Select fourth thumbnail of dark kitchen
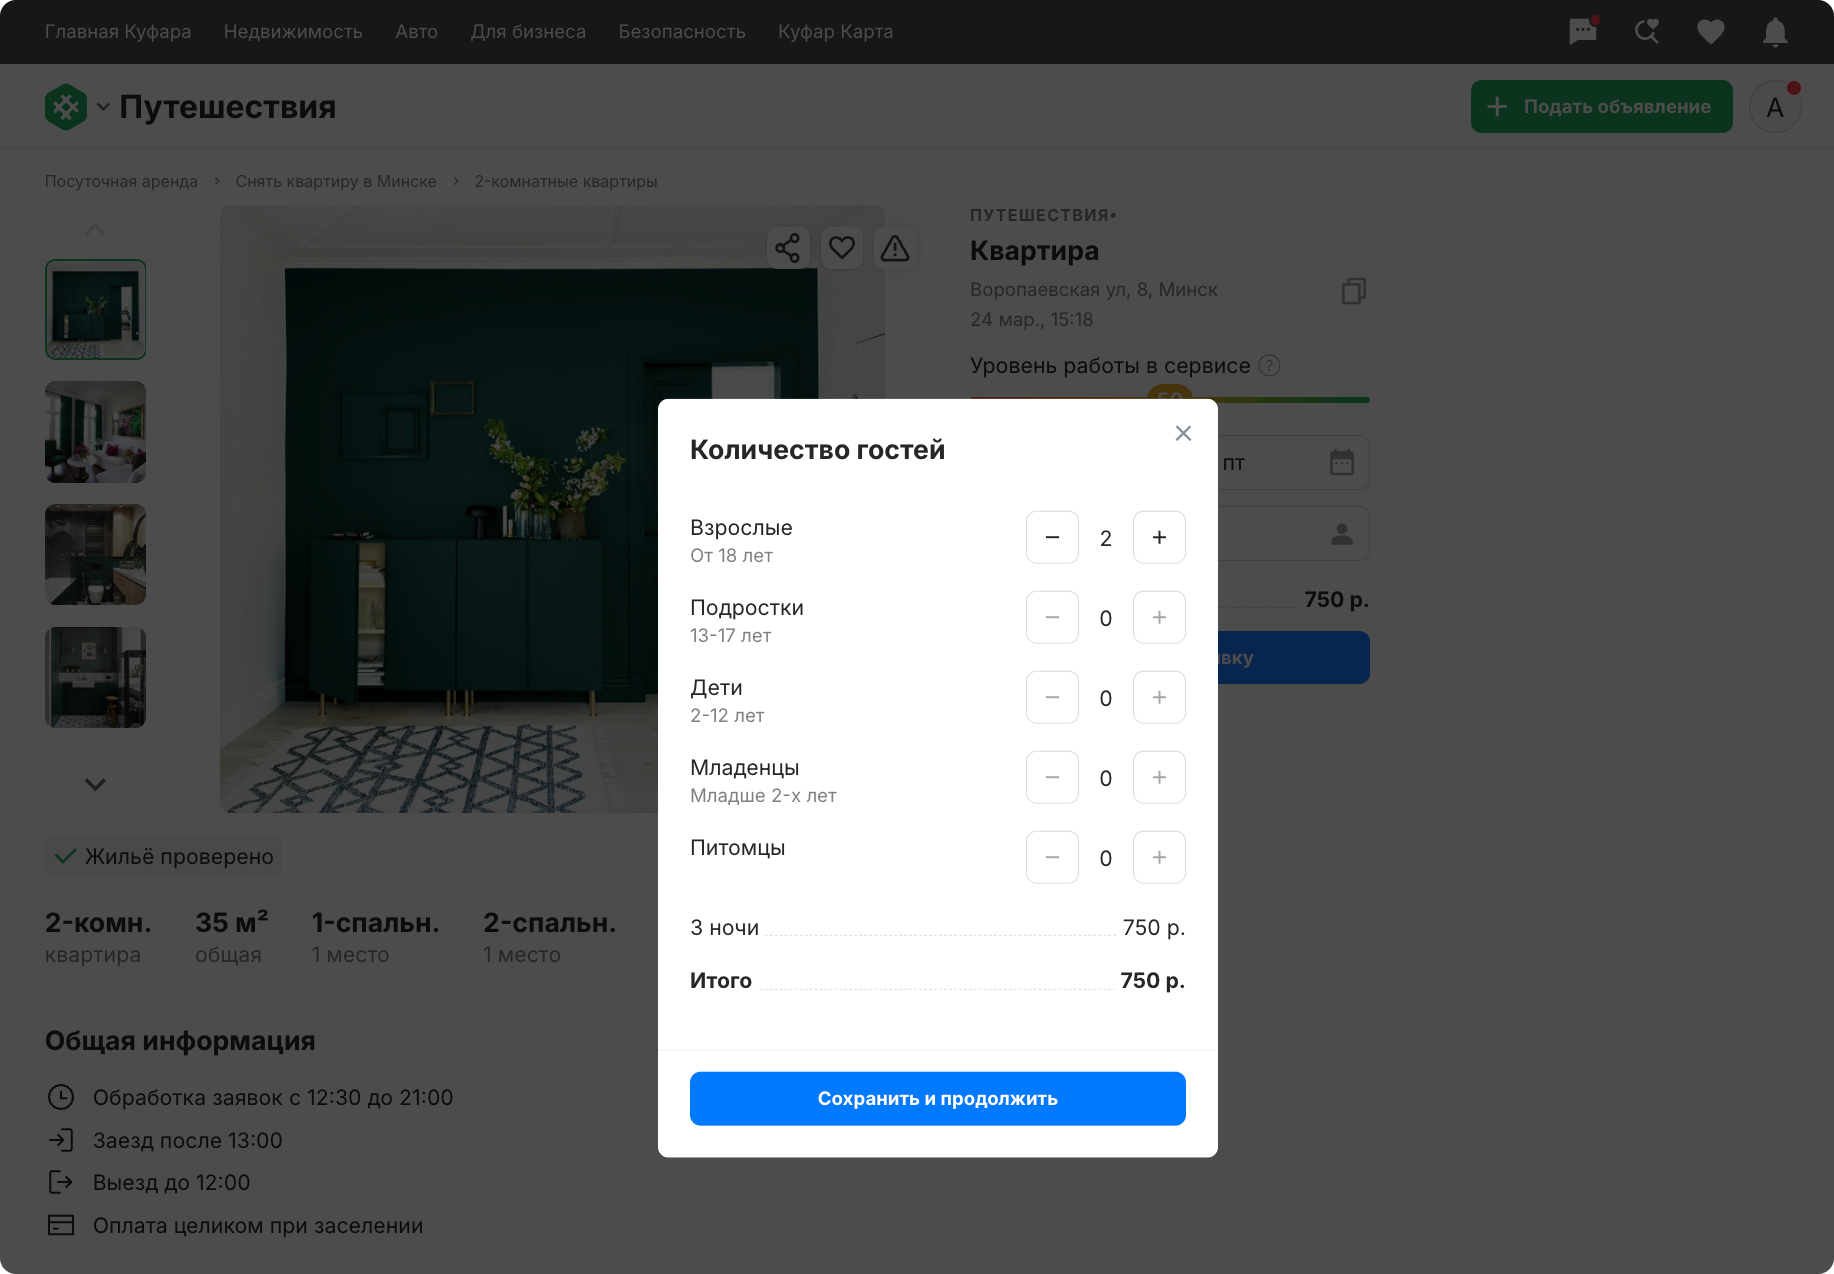The height and width of the screenshot is (1274, 1834). (95, 678)
